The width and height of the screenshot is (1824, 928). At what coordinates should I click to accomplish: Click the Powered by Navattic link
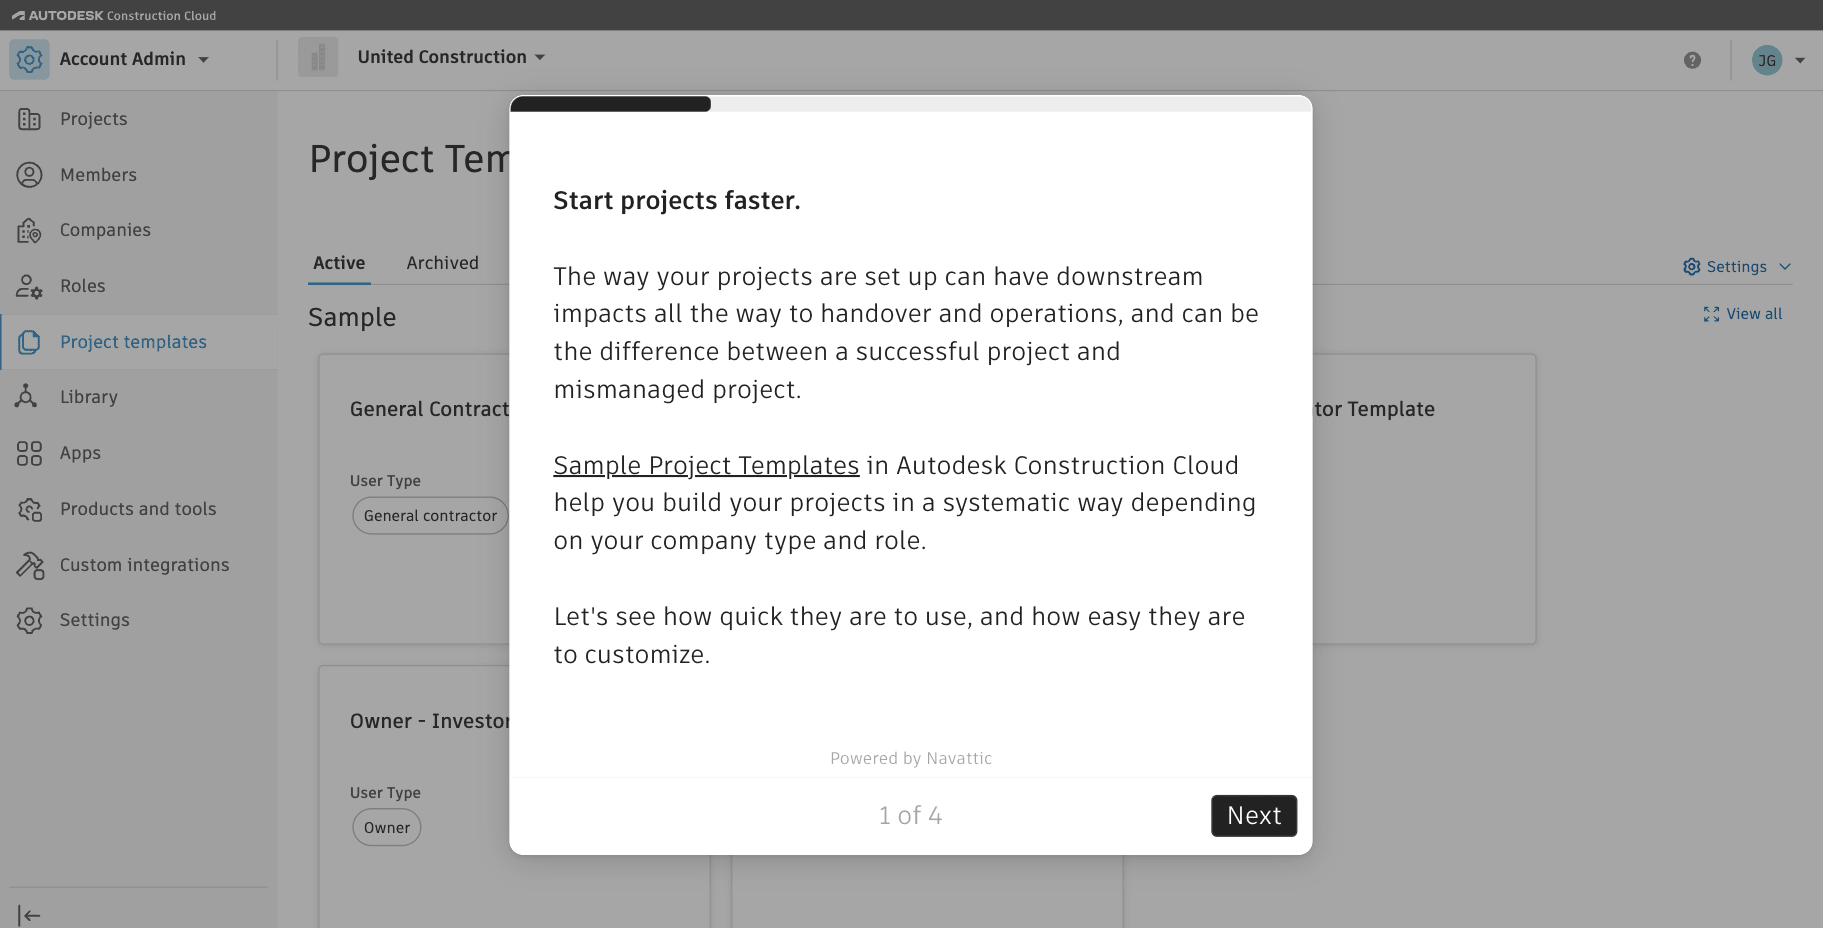pos(911,759)
